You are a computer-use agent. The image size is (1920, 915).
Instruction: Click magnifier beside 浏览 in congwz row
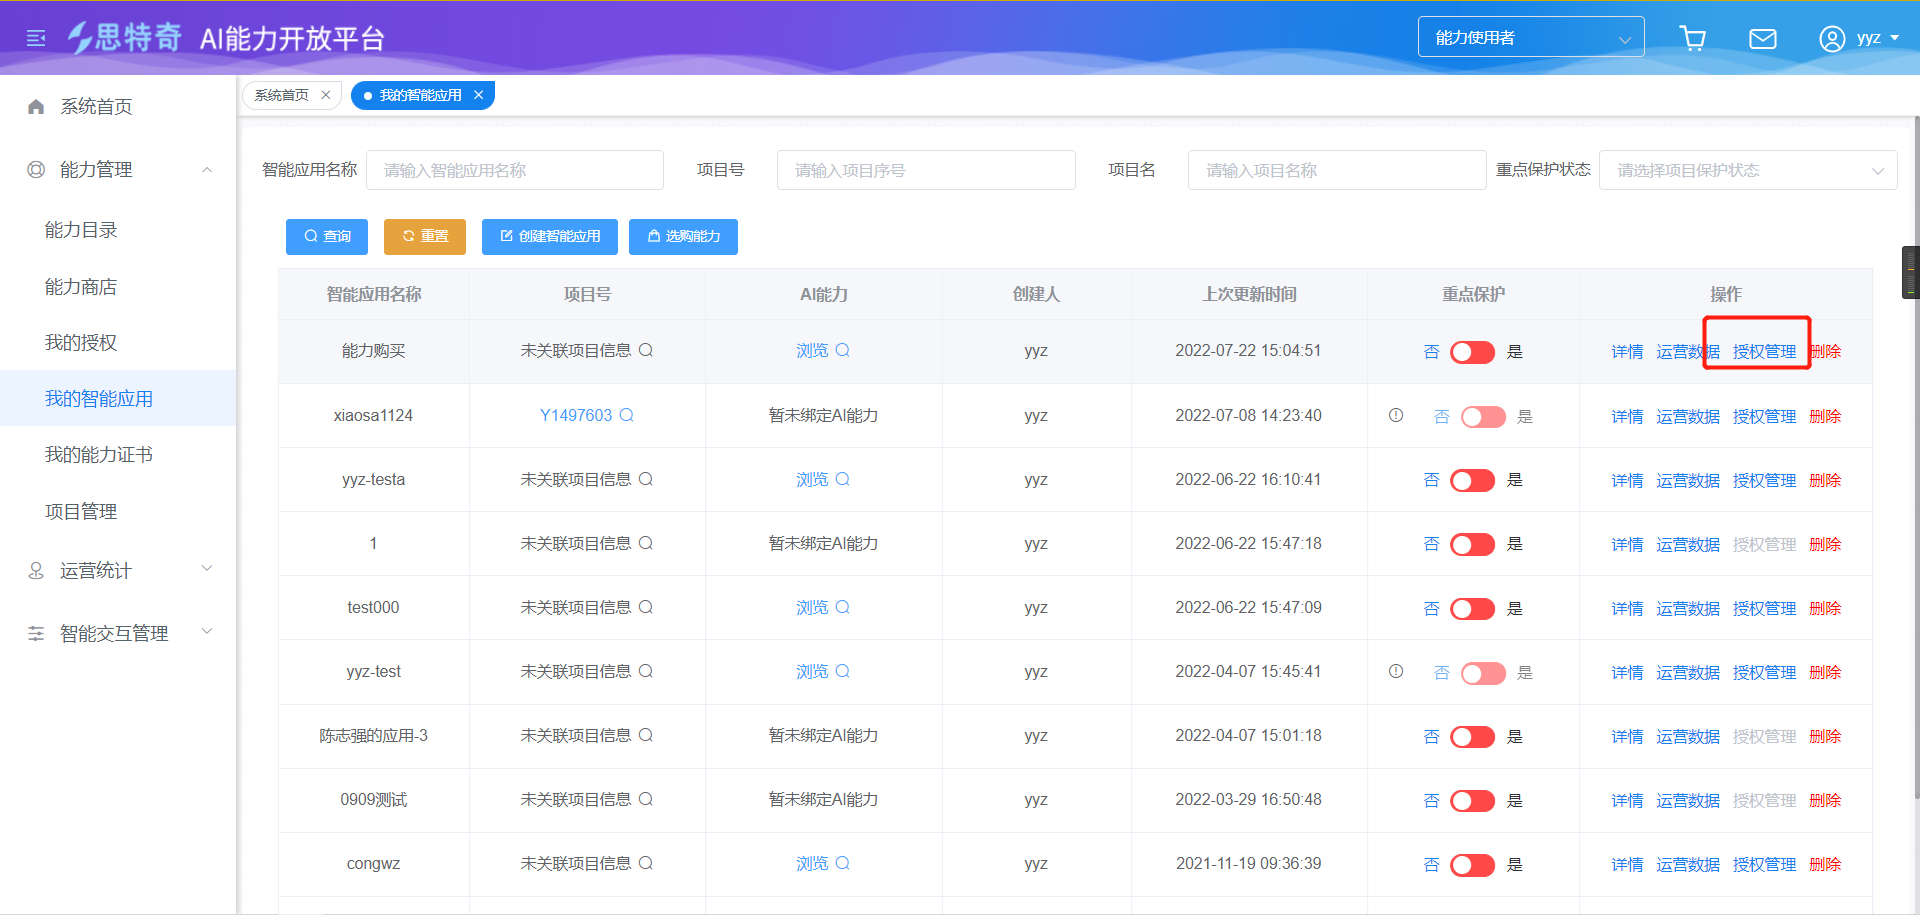coord(843,863)
